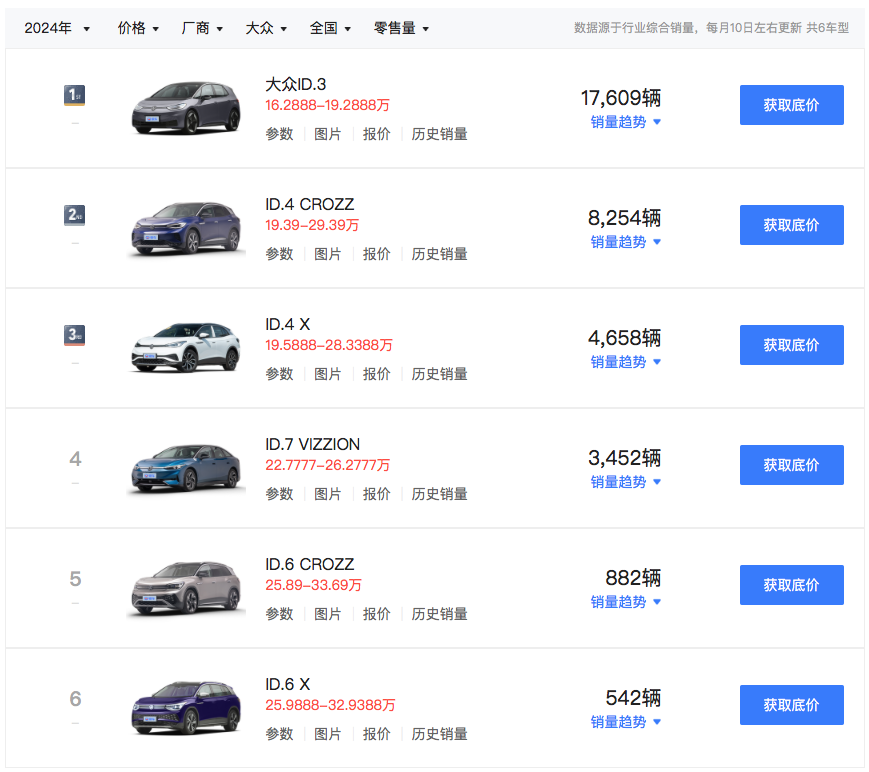
Task: Open 参数 specs for 大众ID.3
Action: click(x=279, y=134)
